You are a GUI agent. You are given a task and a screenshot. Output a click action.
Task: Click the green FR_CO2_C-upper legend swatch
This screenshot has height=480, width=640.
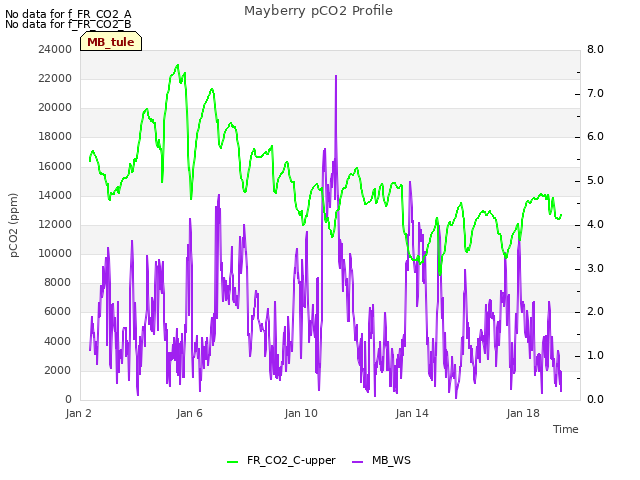tap(232, 462)
